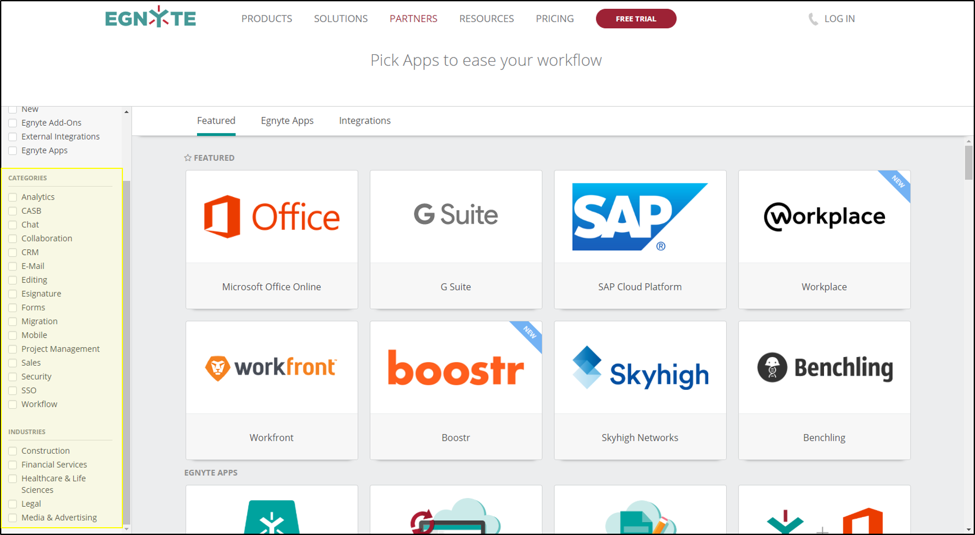Enable the Collaboration category filter
This screenshot has width=975, height=535.
point(13,239)
